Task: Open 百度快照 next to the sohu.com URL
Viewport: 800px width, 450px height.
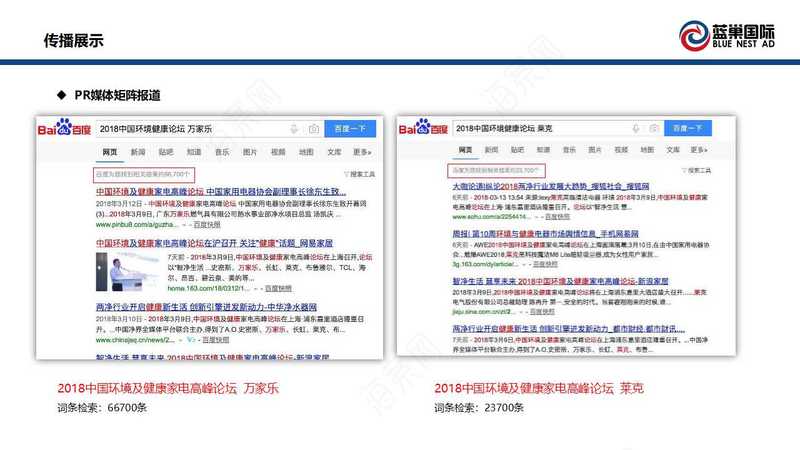Action: (x=558, y=217)
